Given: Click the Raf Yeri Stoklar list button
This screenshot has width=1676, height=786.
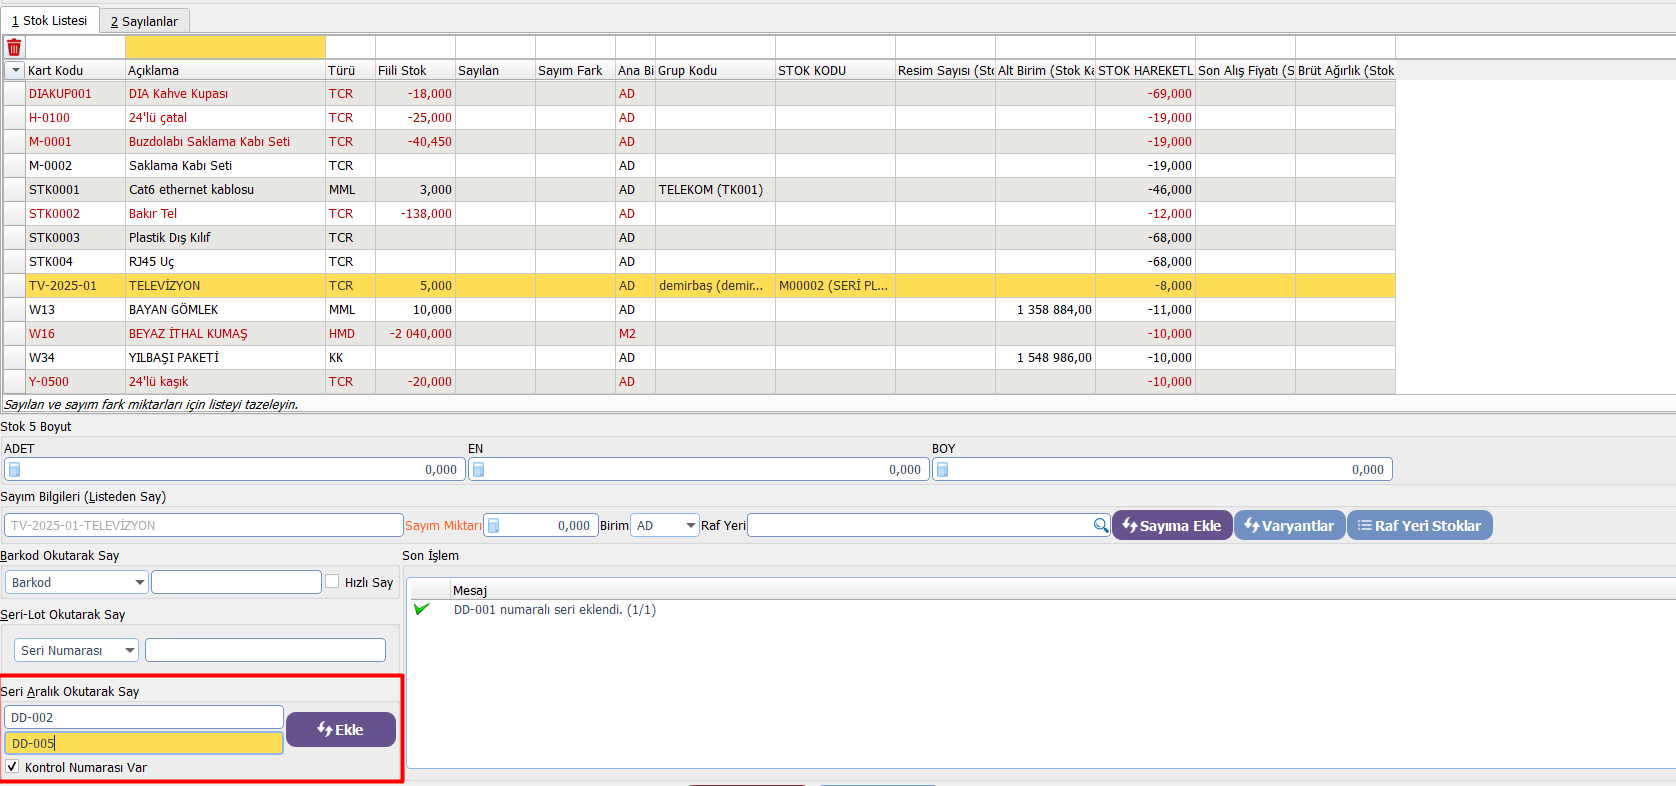Looking at the screenshot, I should (x=1419, y=526).
